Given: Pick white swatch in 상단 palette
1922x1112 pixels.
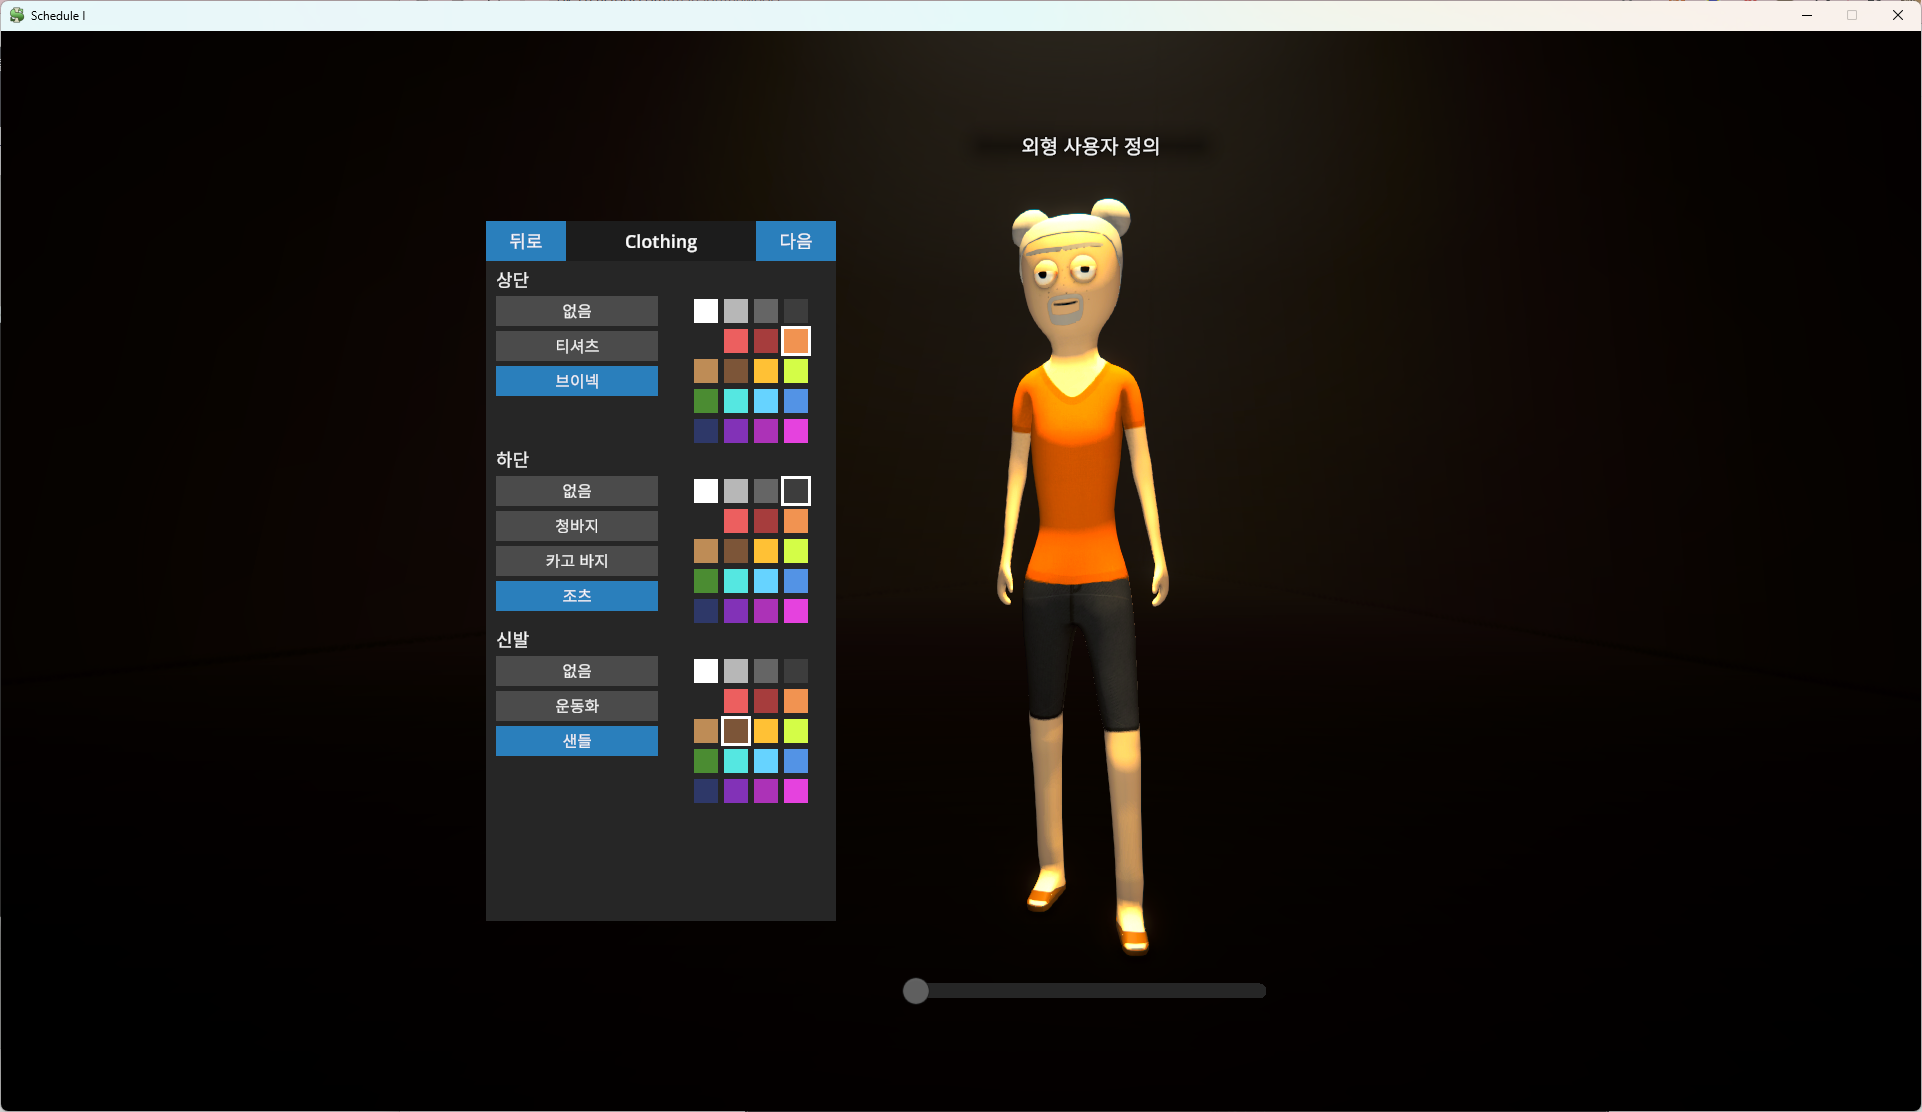Looking at the screenshot, I should click(x=706, y=311).
